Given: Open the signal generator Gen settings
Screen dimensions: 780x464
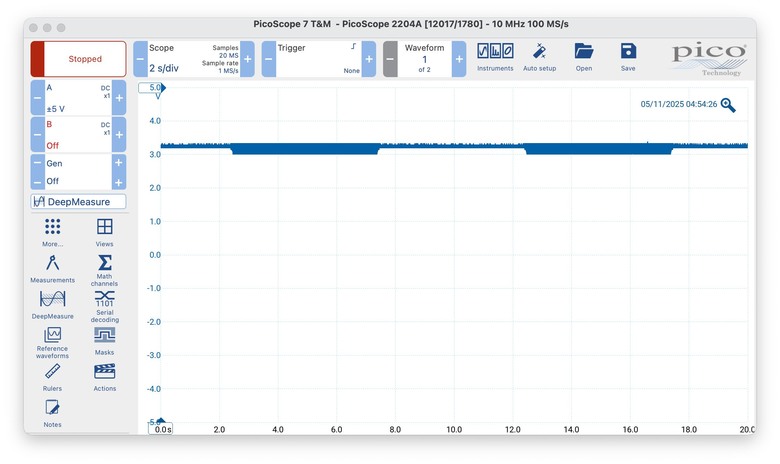Looking at the screenshot, I should (x=78, y=172).
